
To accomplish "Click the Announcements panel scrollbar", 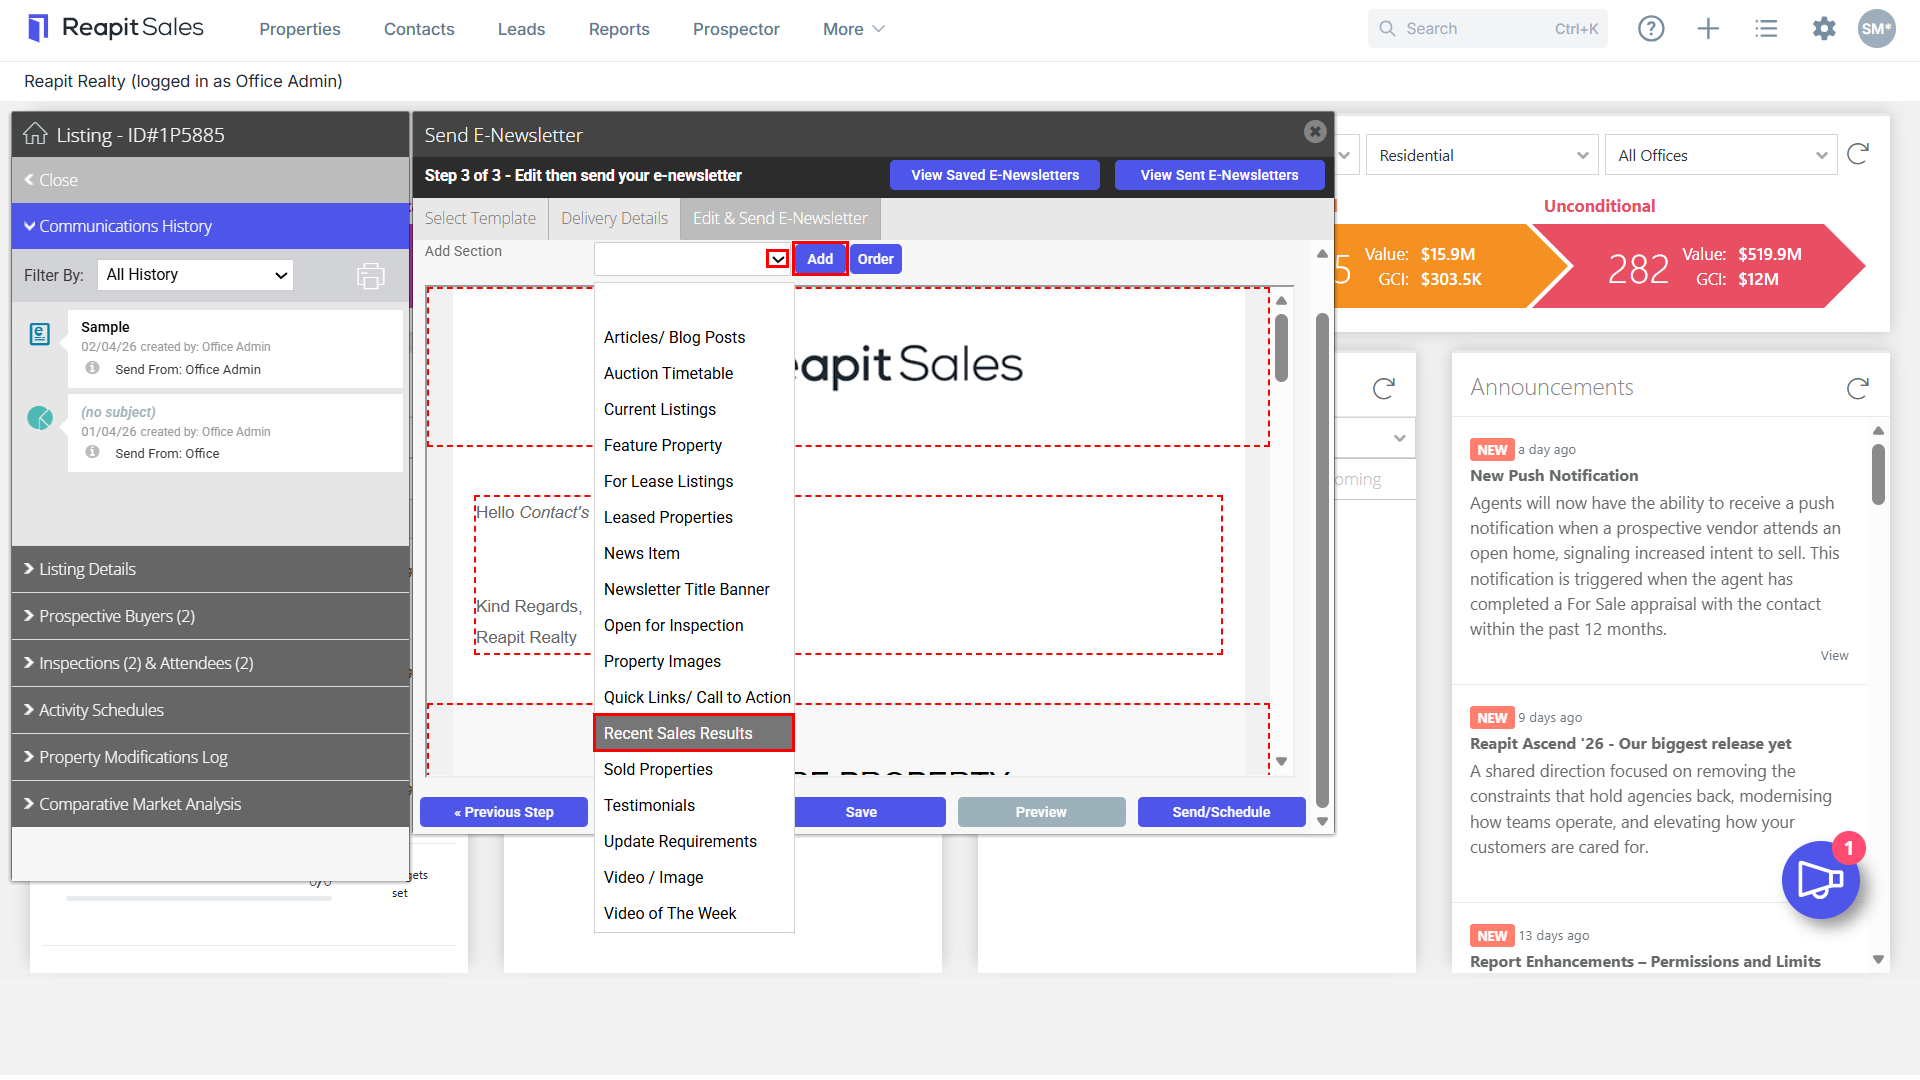I will click(1878, 475).
